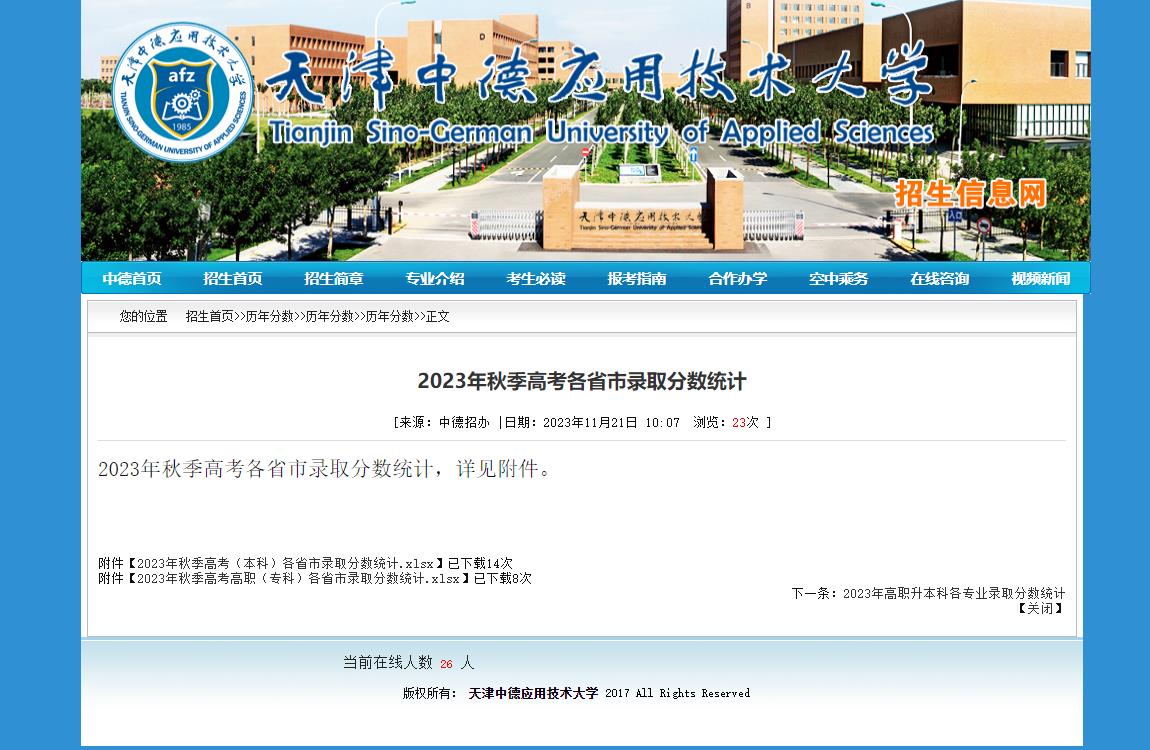Screen dimensions: 1150x750
Task: Click 空中乘务 in the navigation bar
Action: click(838, 279)
